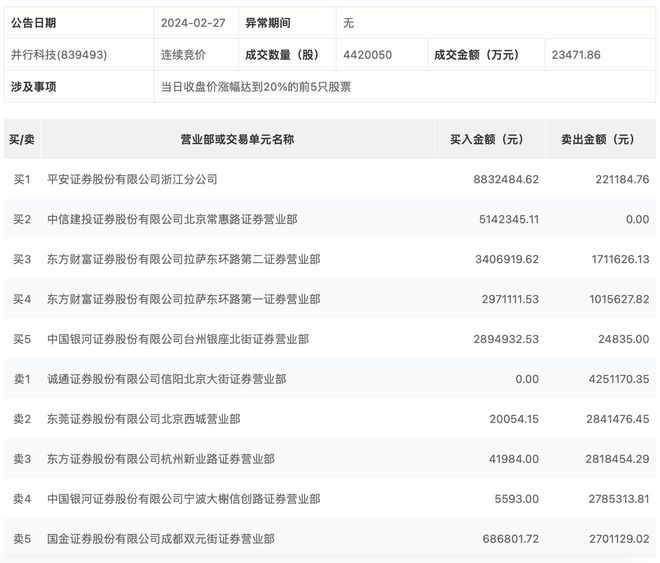
Task: Click the 买2 row label
Action: tap(22, 219)
